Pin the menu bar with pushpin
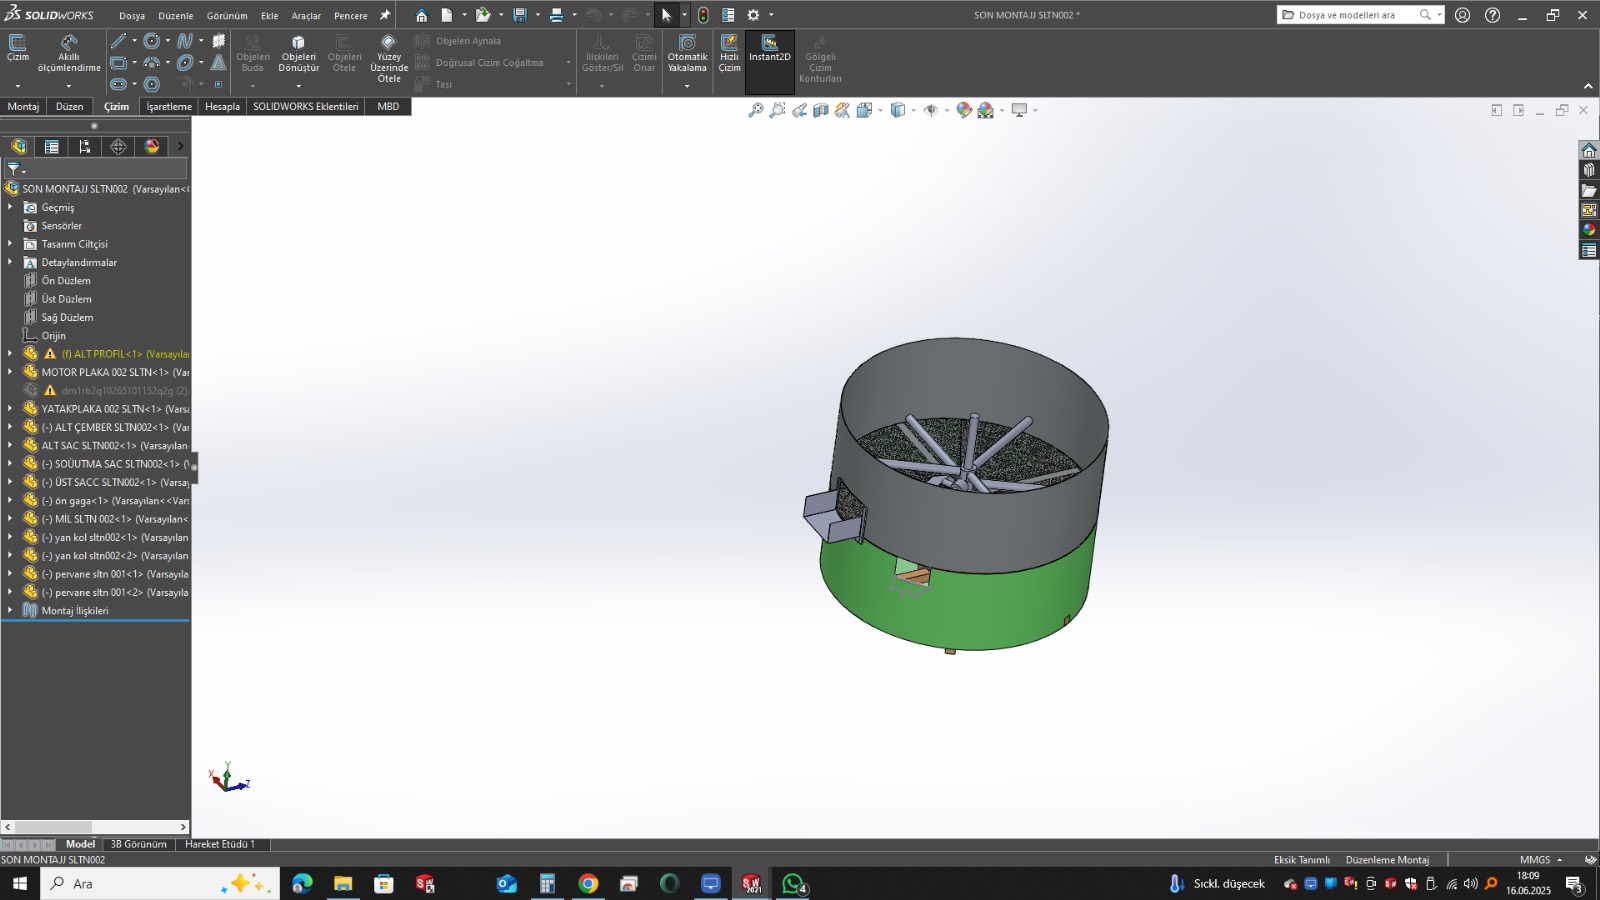This screenshot has width=1600, height=900. click(384, 15)
